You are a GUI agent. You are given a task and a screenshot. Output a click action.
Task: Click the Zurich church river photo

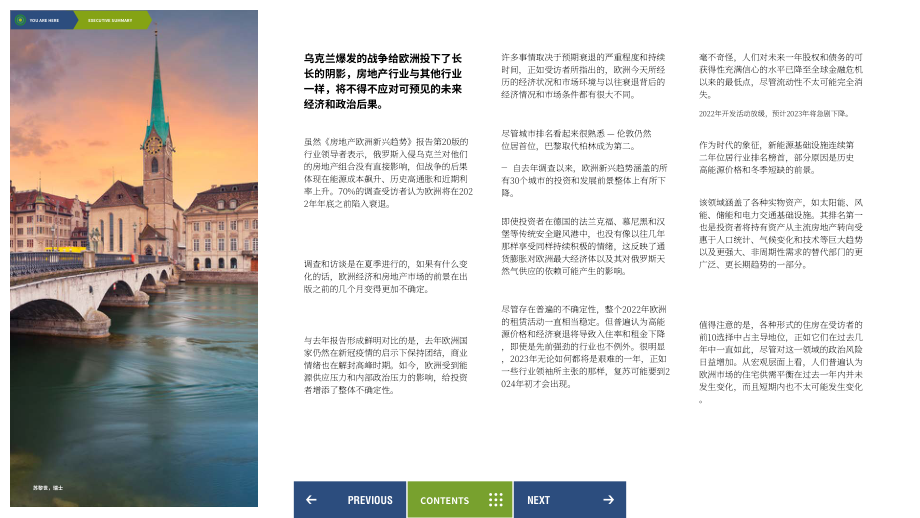[x=134, y=258]
